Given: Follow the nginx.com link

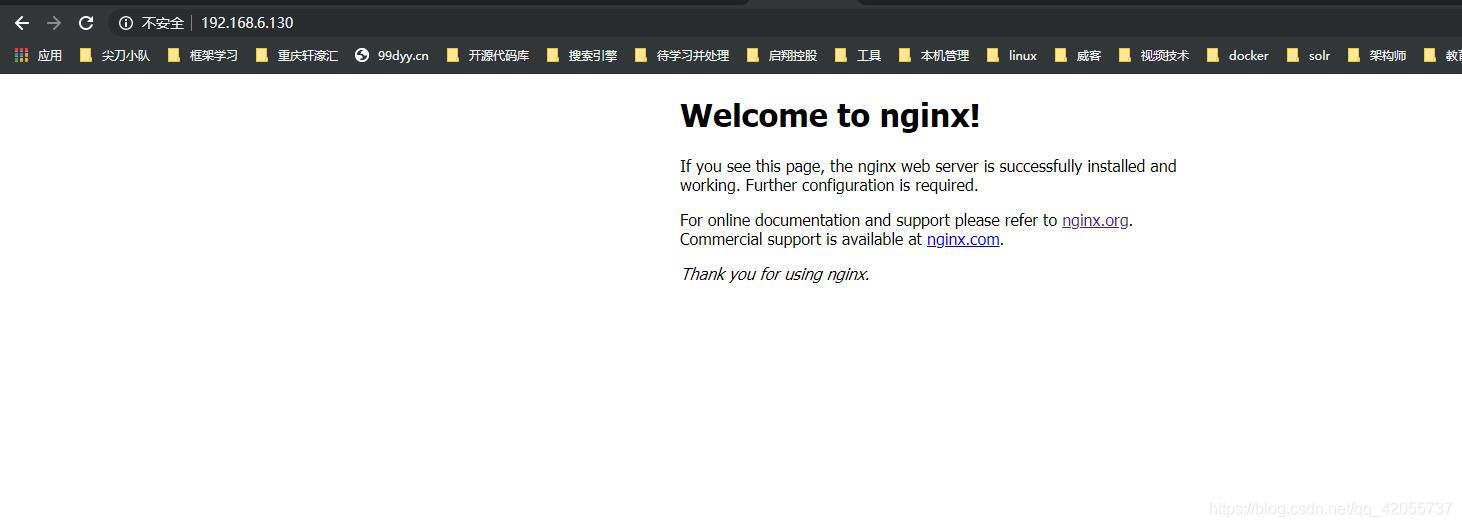Looking at the screenshot, I should tap(963, 239).
